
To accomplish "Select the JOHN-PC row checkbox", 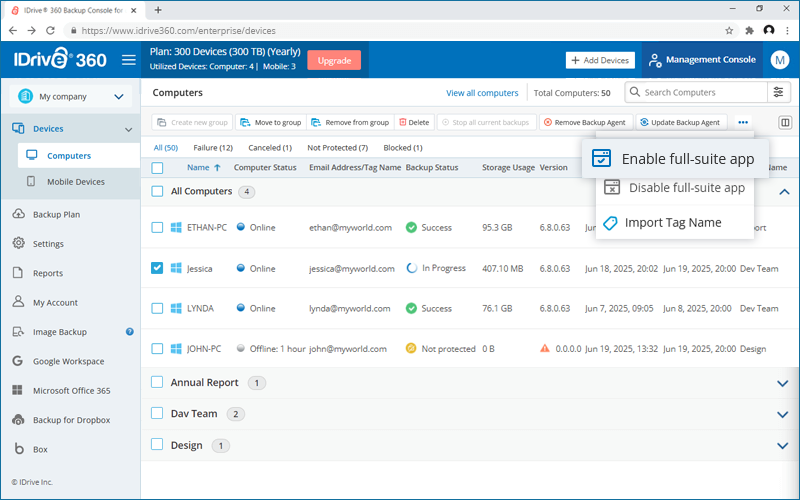I will 157,348.
